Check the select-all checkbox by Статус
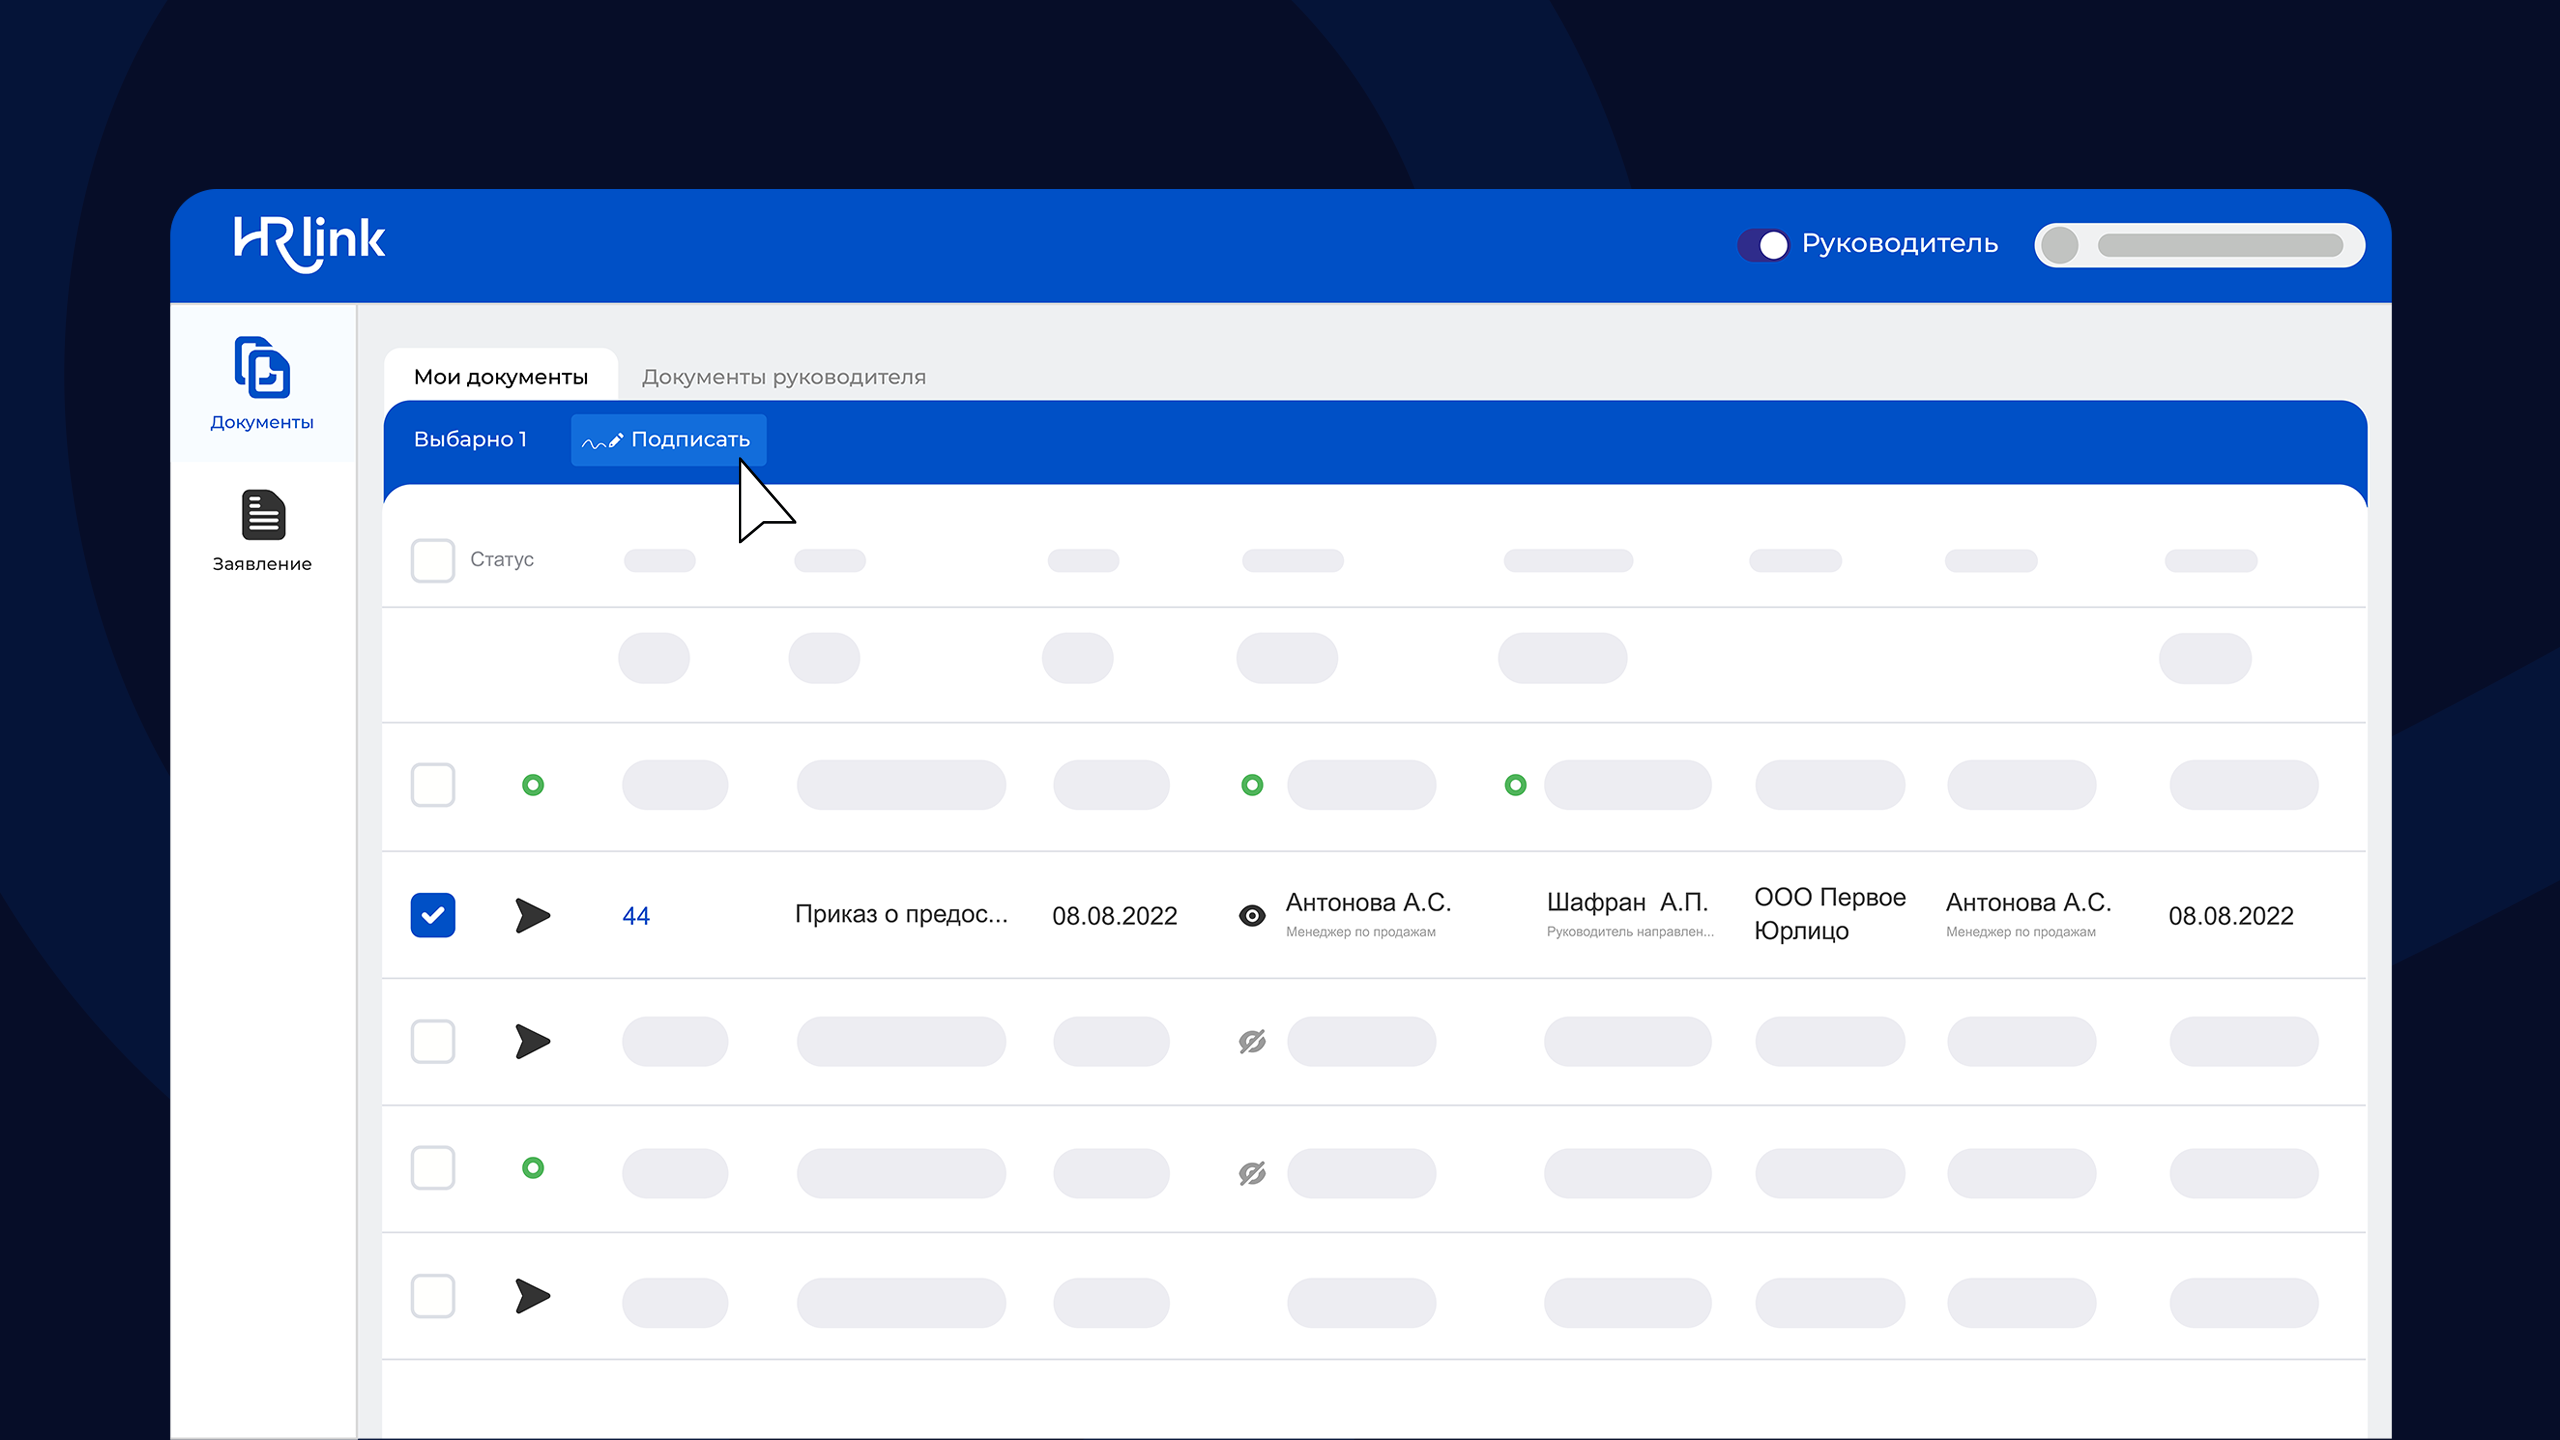Screen dimensions: 2560x1440 coord(433,560)
